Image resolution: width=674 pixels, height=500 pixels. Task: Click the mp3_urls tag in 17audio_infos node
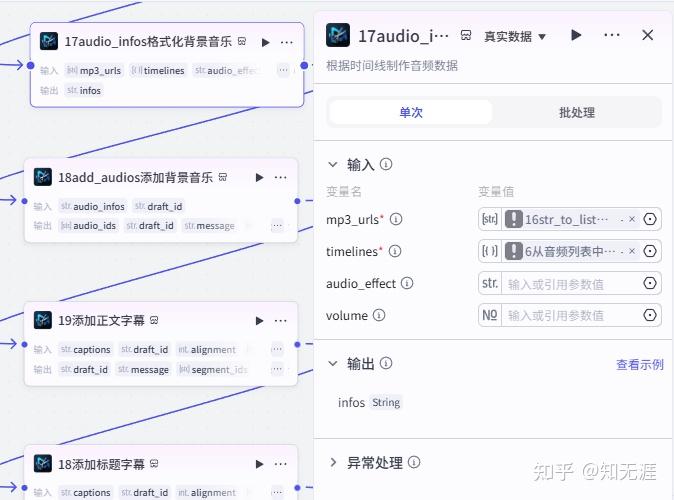click(x=94, y=71)
